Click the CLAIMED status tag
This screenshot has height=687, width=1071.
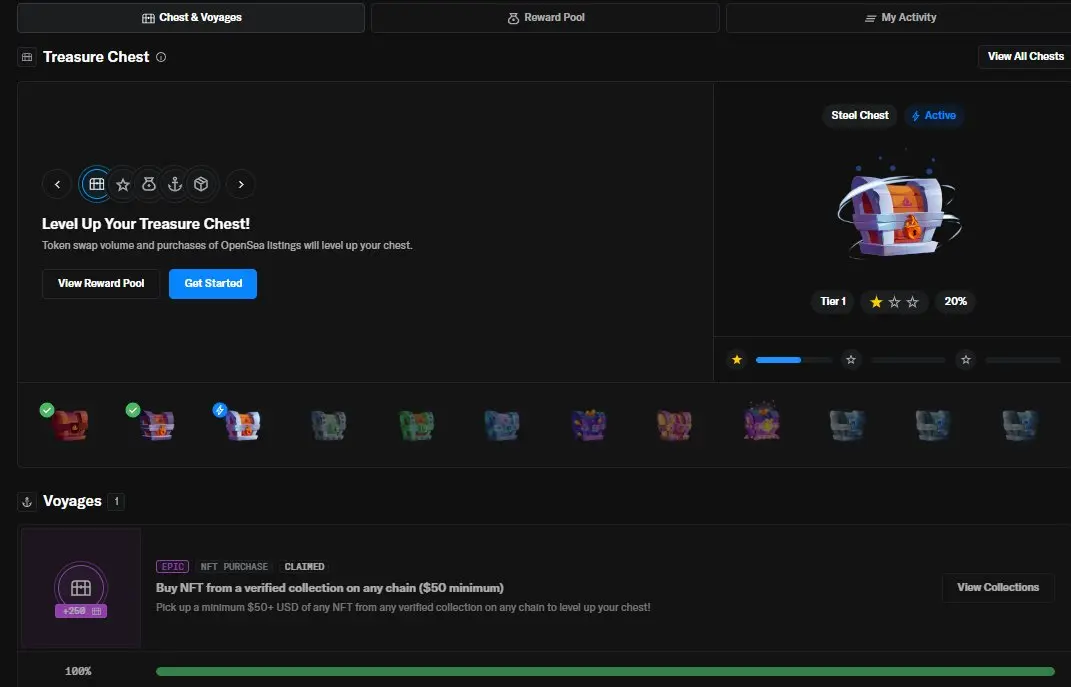pos(305,567)
